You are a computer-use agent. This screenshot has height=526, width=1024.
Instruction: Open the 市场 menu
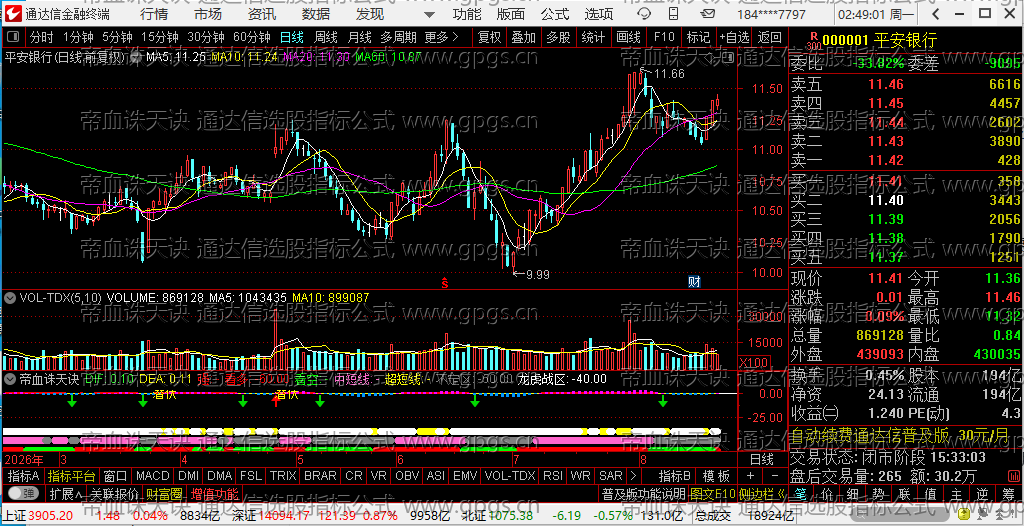coord(208,14)
